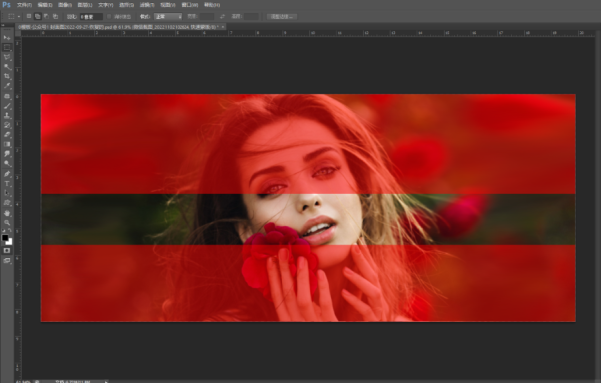Open the status bar info arrow menu
Viewport: 601px width, 383px height.
tap(106, 381)
